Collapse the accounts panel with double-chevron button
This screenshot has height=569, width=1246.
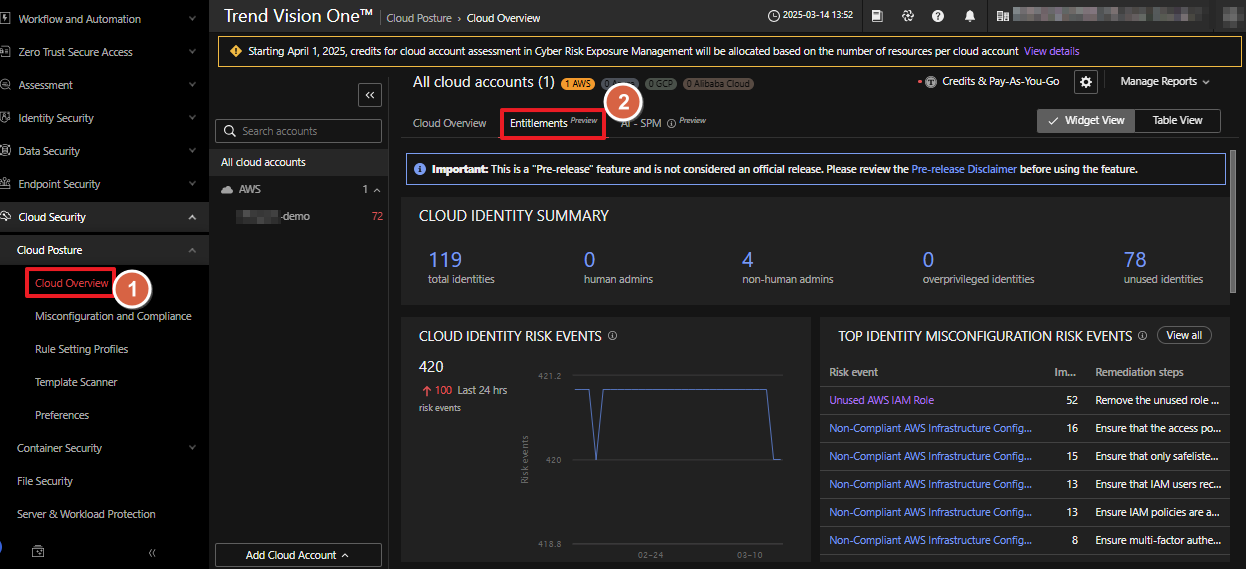point(370,95)
